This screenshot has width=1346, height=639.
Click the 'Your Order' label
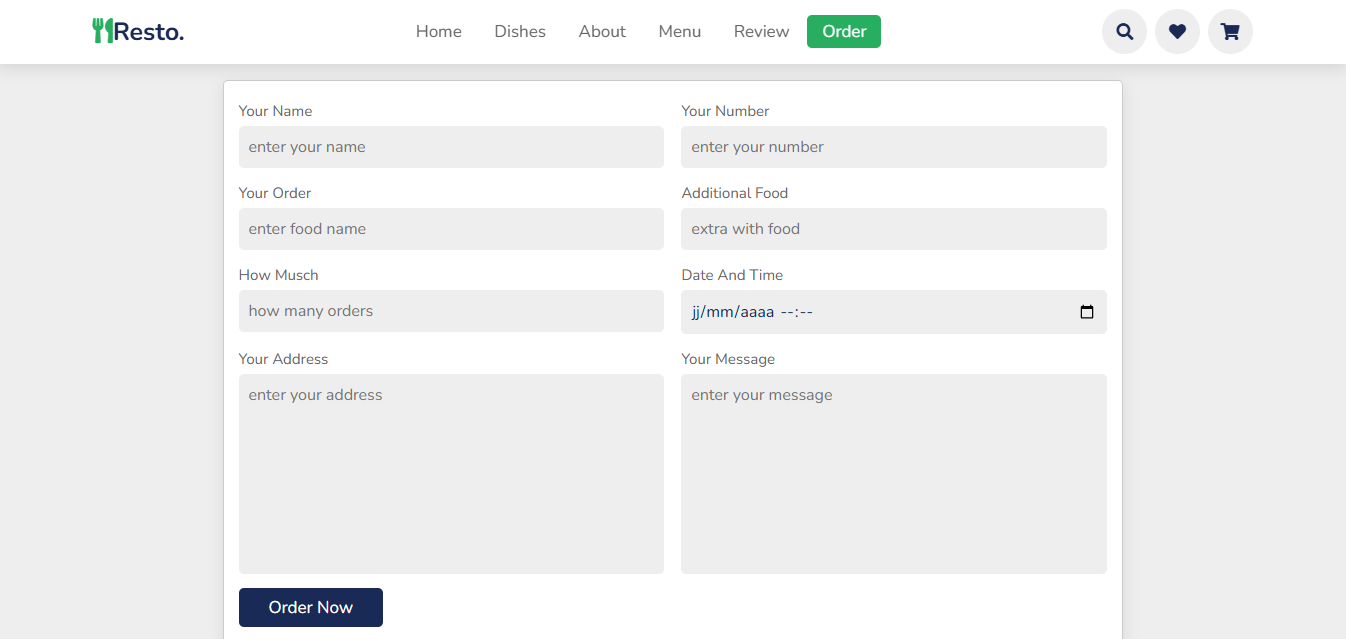(275, 193)
